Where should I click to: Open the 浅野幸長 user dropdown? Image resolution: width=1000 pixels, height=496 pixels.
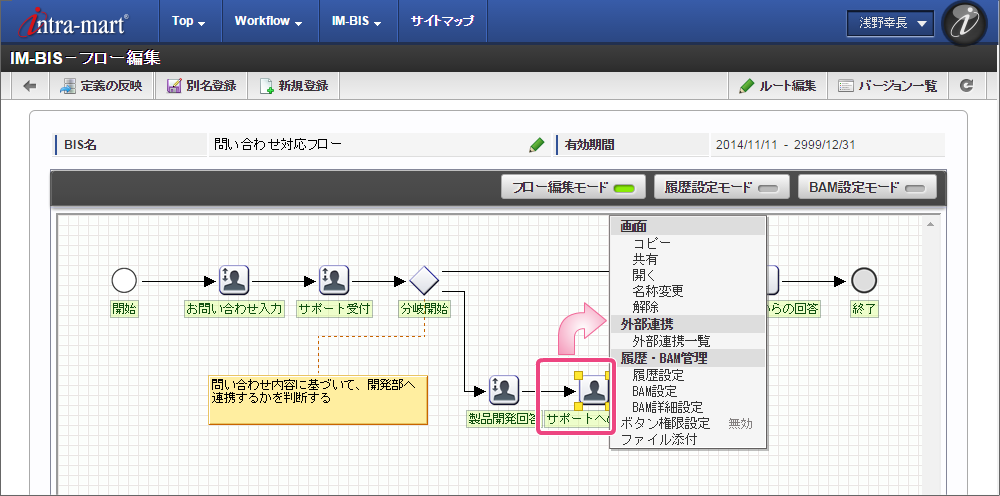pos(890,24)
